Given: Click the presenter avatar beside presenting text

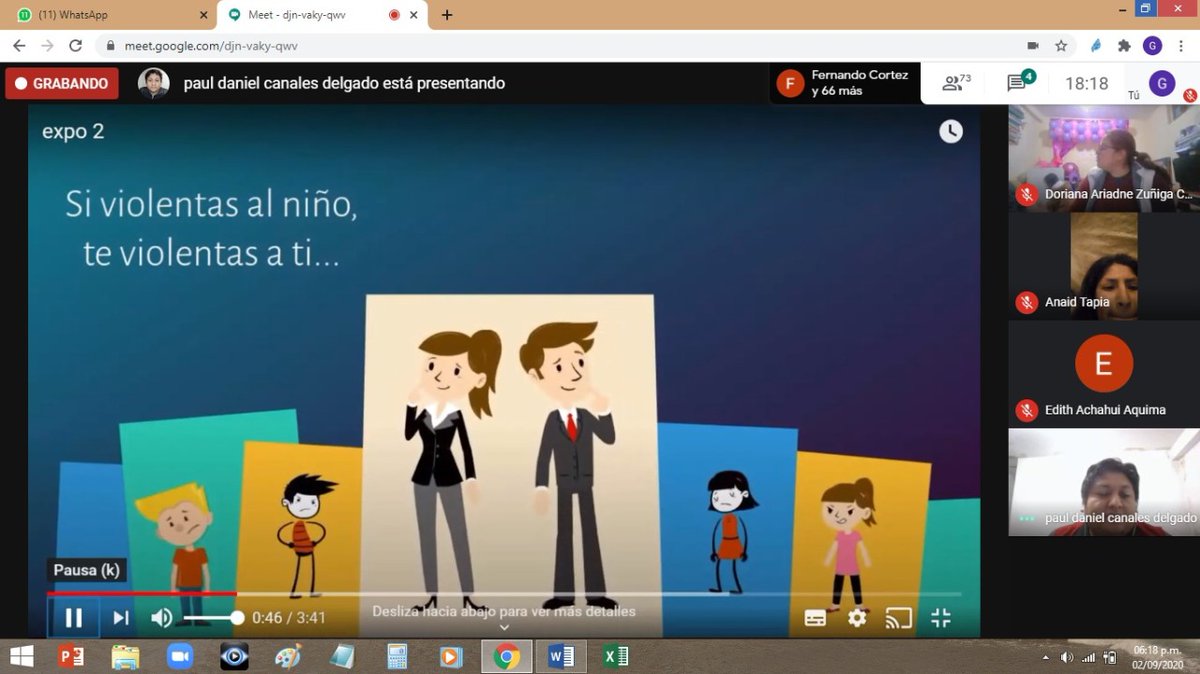Looking at the screenshot, I should point(153,83).
